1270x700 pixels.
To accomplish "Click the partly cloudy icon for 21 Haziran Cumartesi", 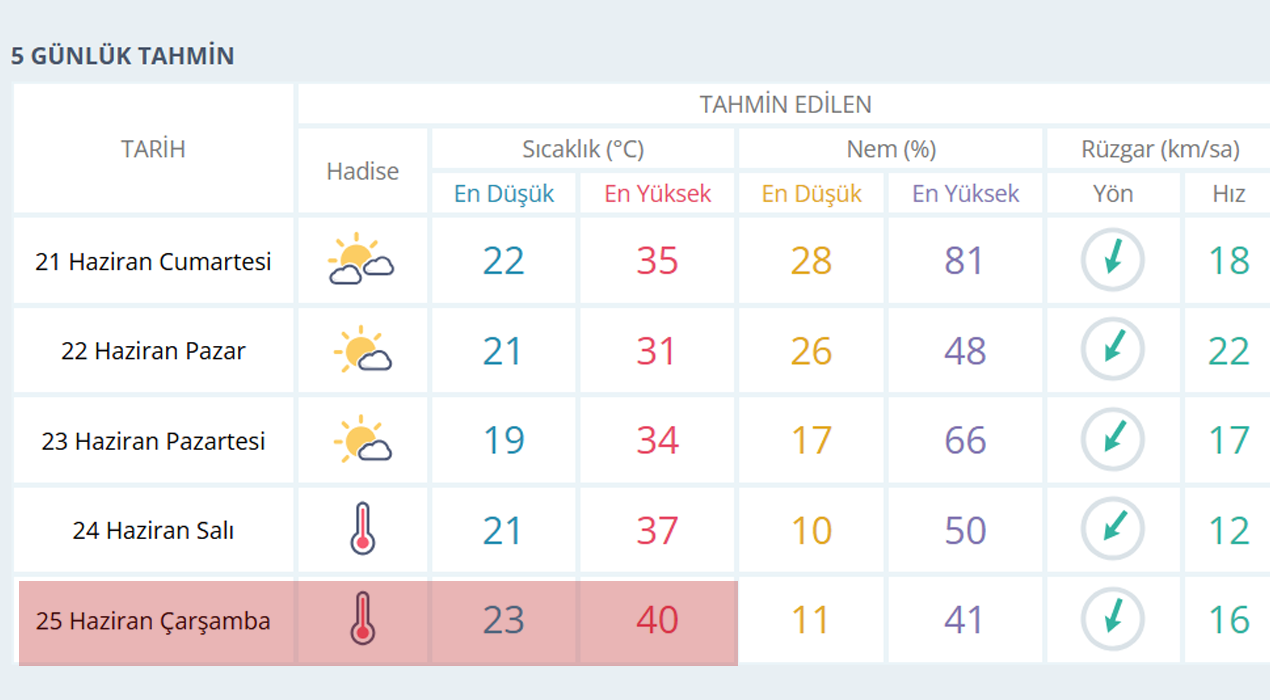I will pyautogui.click(x=361, y=260).
